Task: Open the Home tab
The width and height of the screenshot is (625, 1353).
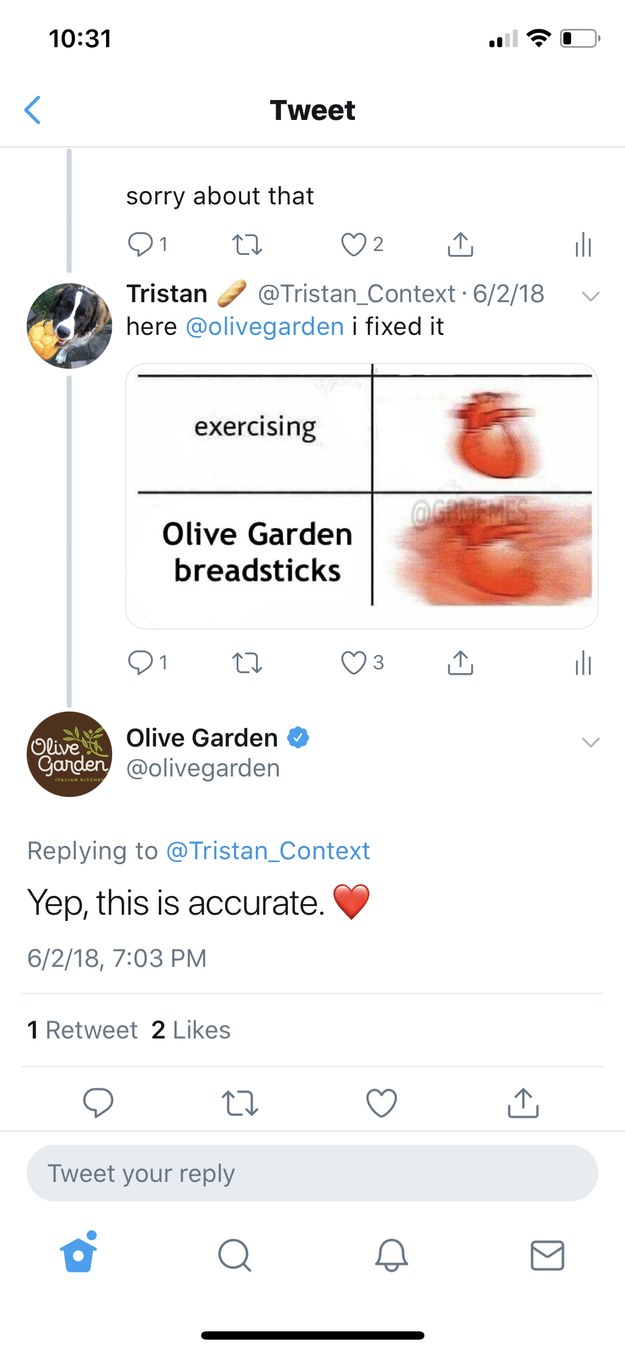Action: [78, 1254]
